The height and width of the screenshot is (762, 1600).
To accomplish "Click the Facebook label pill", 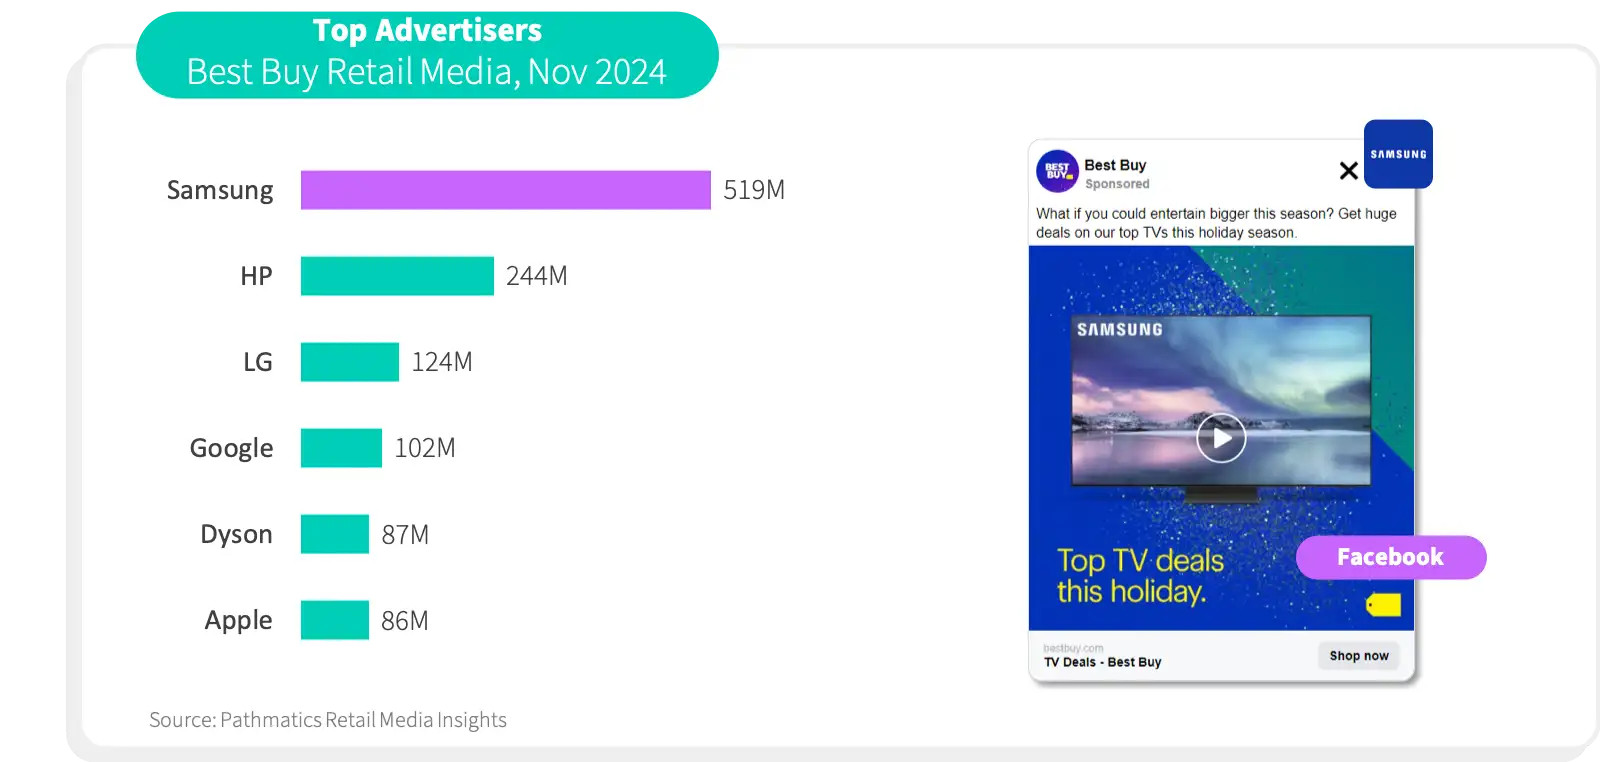I will (x=1391, y=557).
